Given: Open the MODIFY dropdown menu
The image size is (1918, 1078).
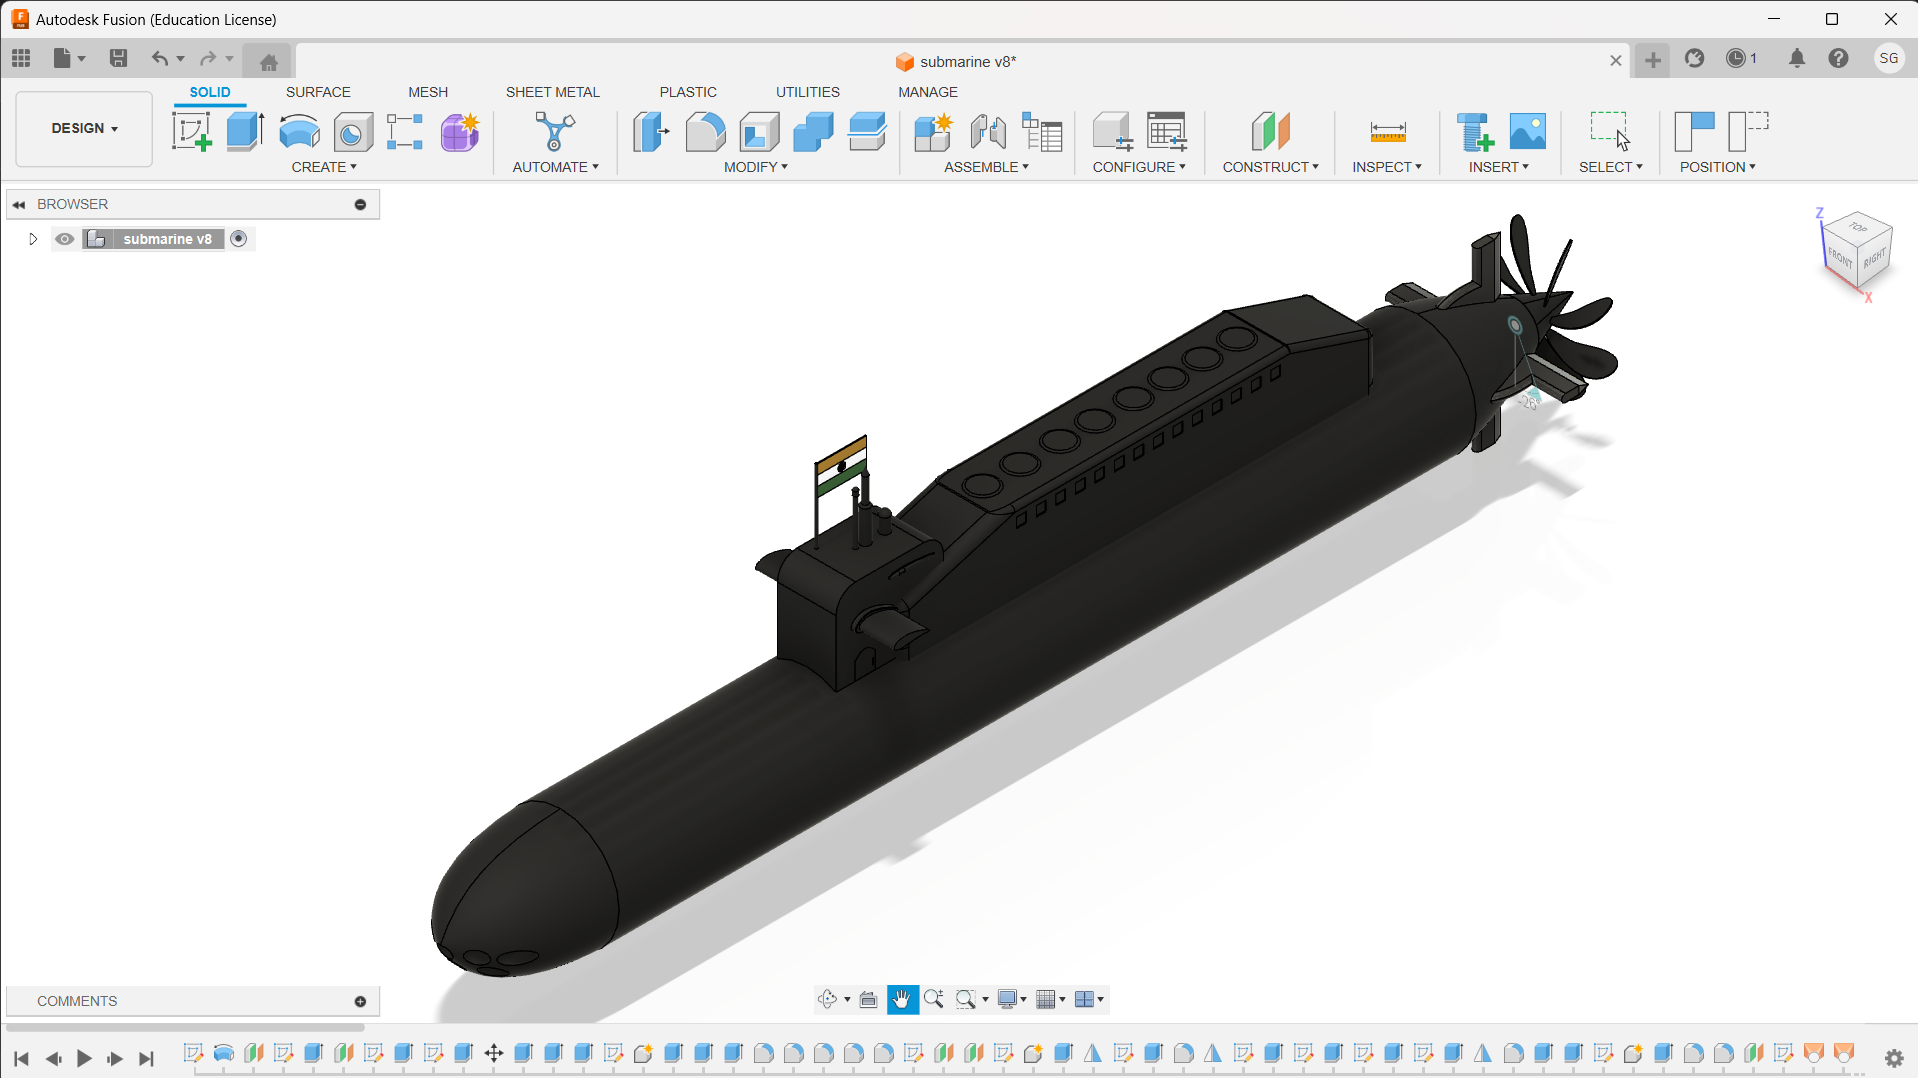Looking at the screenshot, I should coord(756,167).
